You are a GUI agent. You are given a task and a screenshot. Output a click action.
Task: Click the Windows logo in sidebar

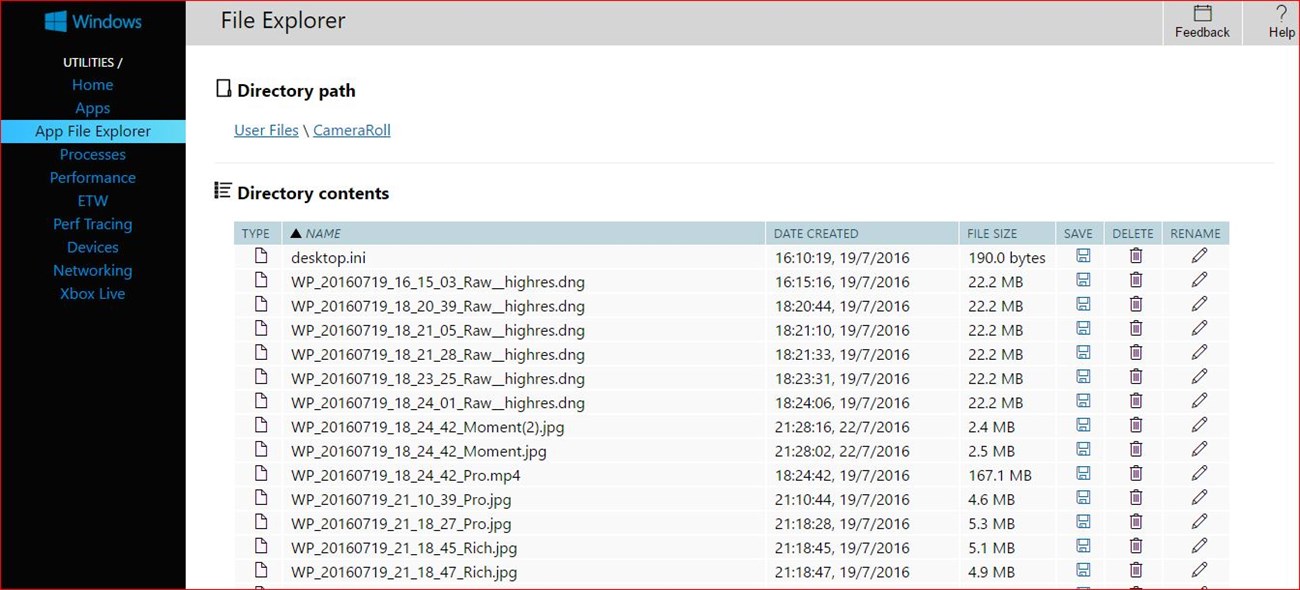pyautogui.click(x=56, y=21)
